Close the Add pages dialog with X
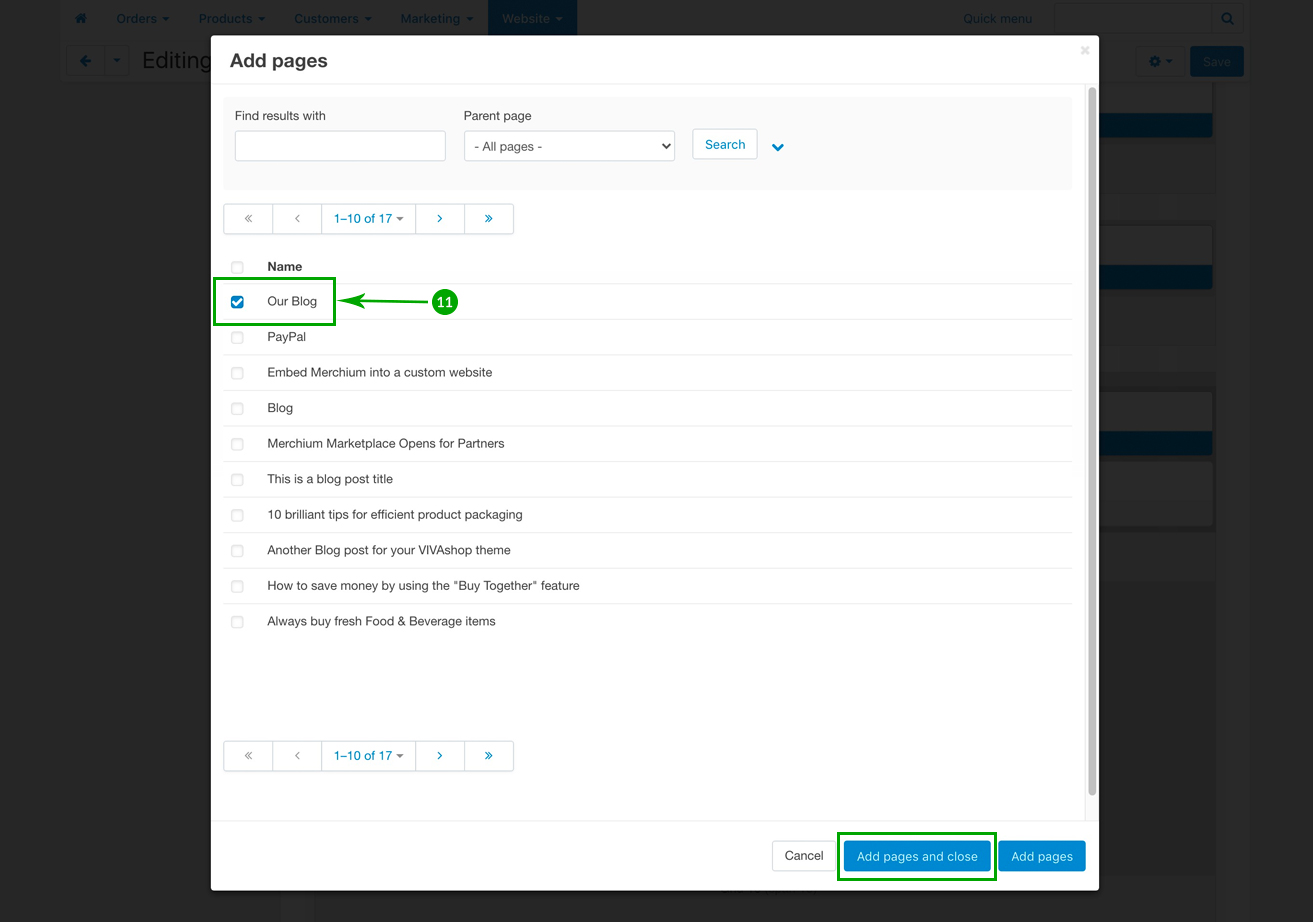The width and height of the screenshot is (1313, 922). (x=1085, y=50)
